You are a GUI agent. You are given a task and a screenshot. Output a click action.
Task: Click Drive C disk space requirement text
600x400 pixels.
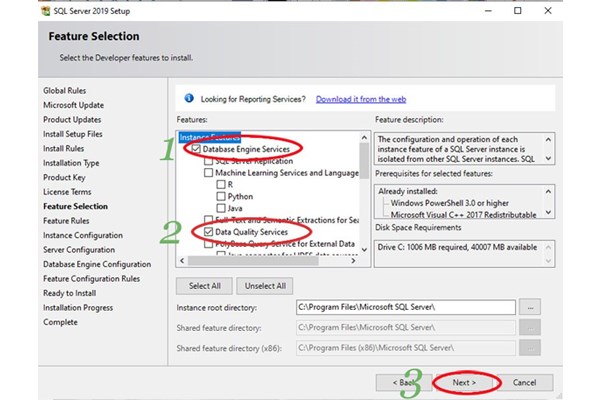(x=457, y=247)
